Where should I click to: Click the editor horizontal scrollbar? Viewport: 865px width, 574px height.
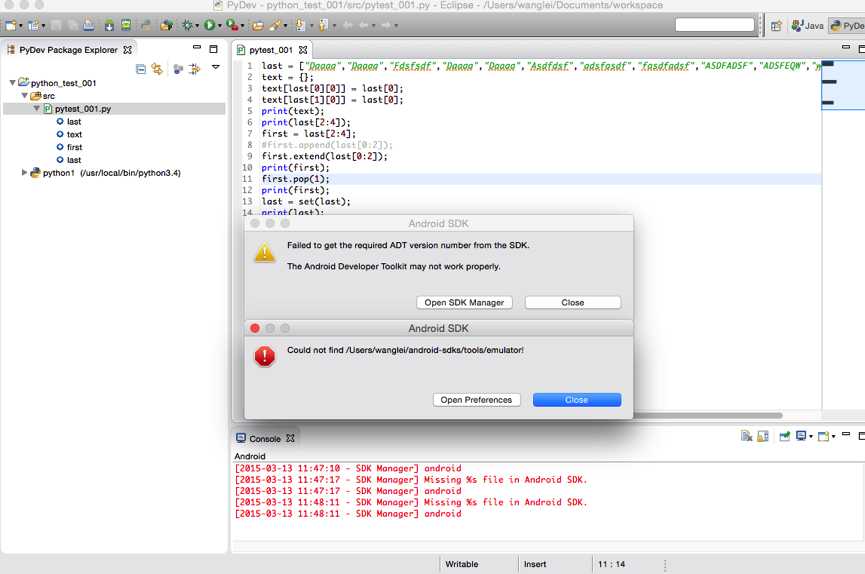[x=708, y=415]
